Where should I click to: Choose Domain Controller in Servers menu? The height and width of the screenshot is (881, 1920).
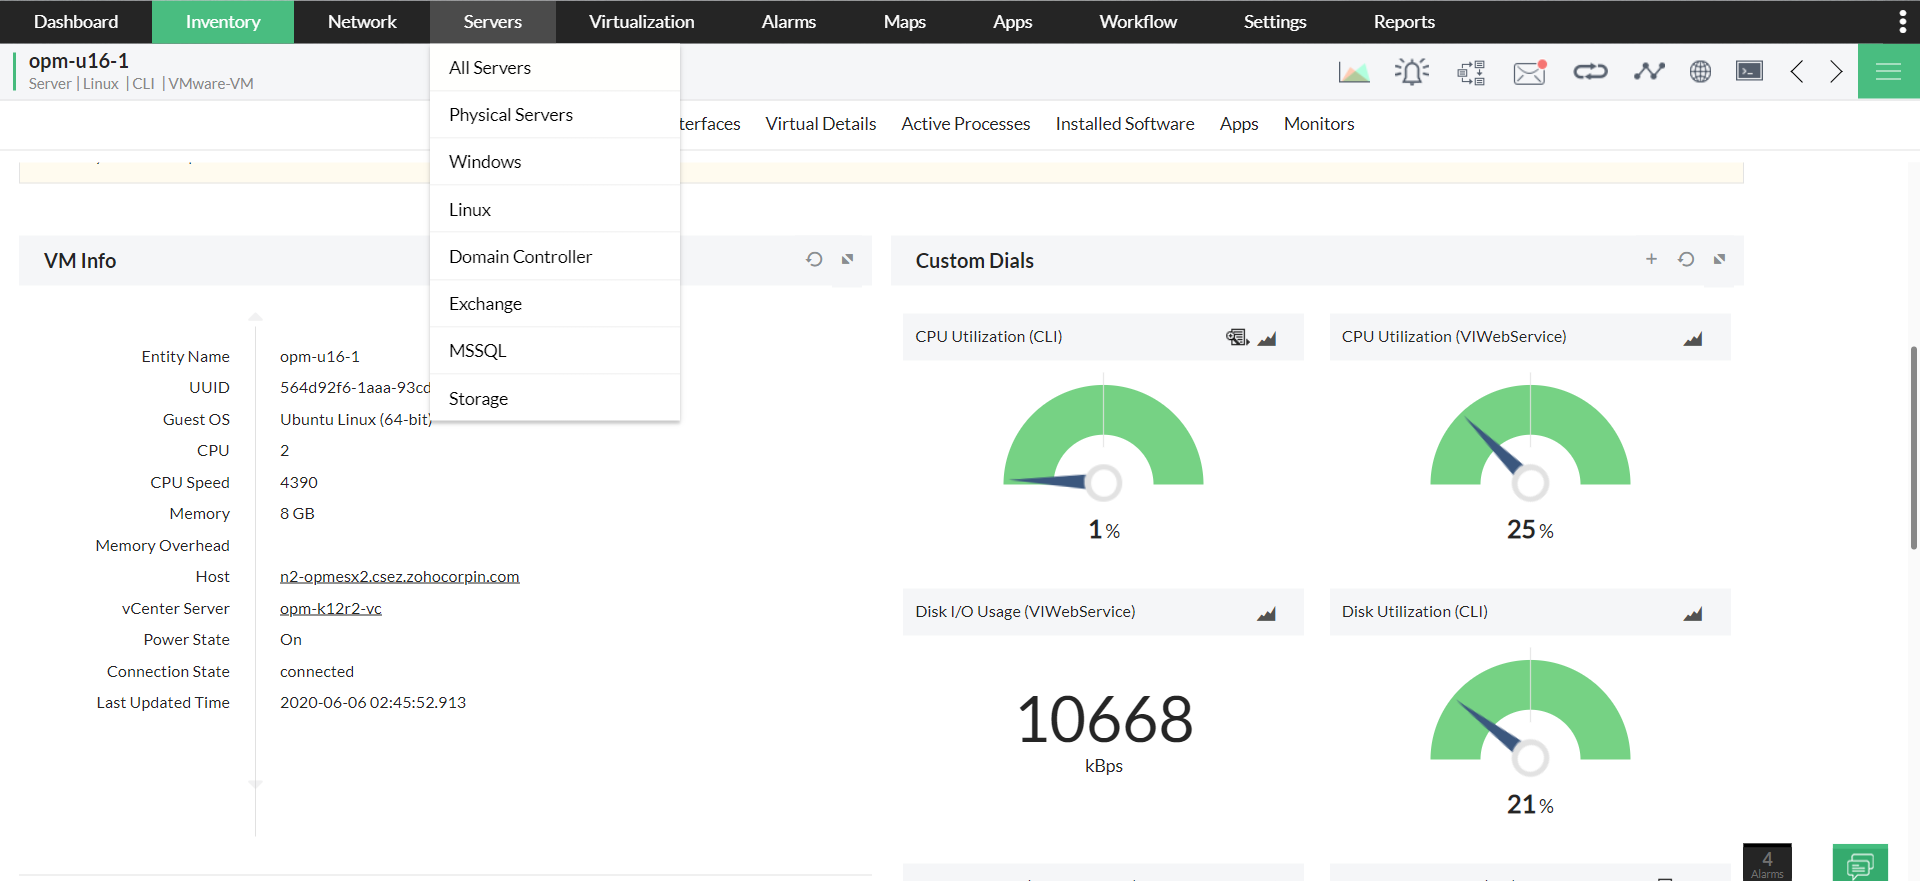pos(520,256)
